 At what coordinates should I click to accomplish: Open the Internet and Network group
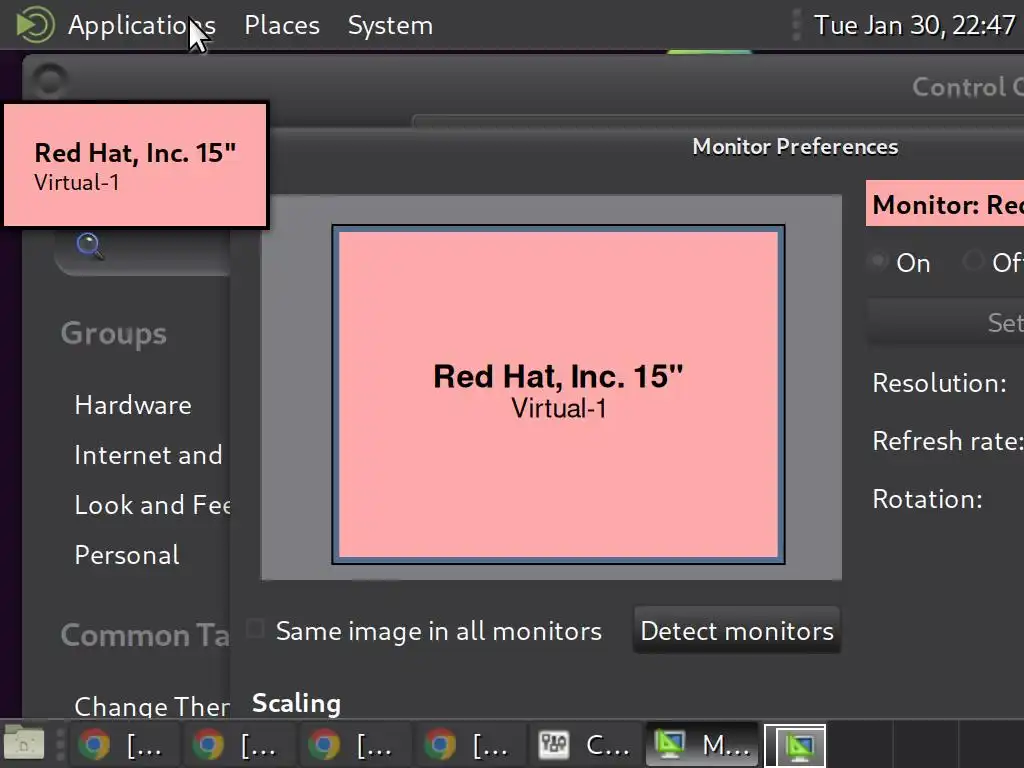tap(149, 455)
